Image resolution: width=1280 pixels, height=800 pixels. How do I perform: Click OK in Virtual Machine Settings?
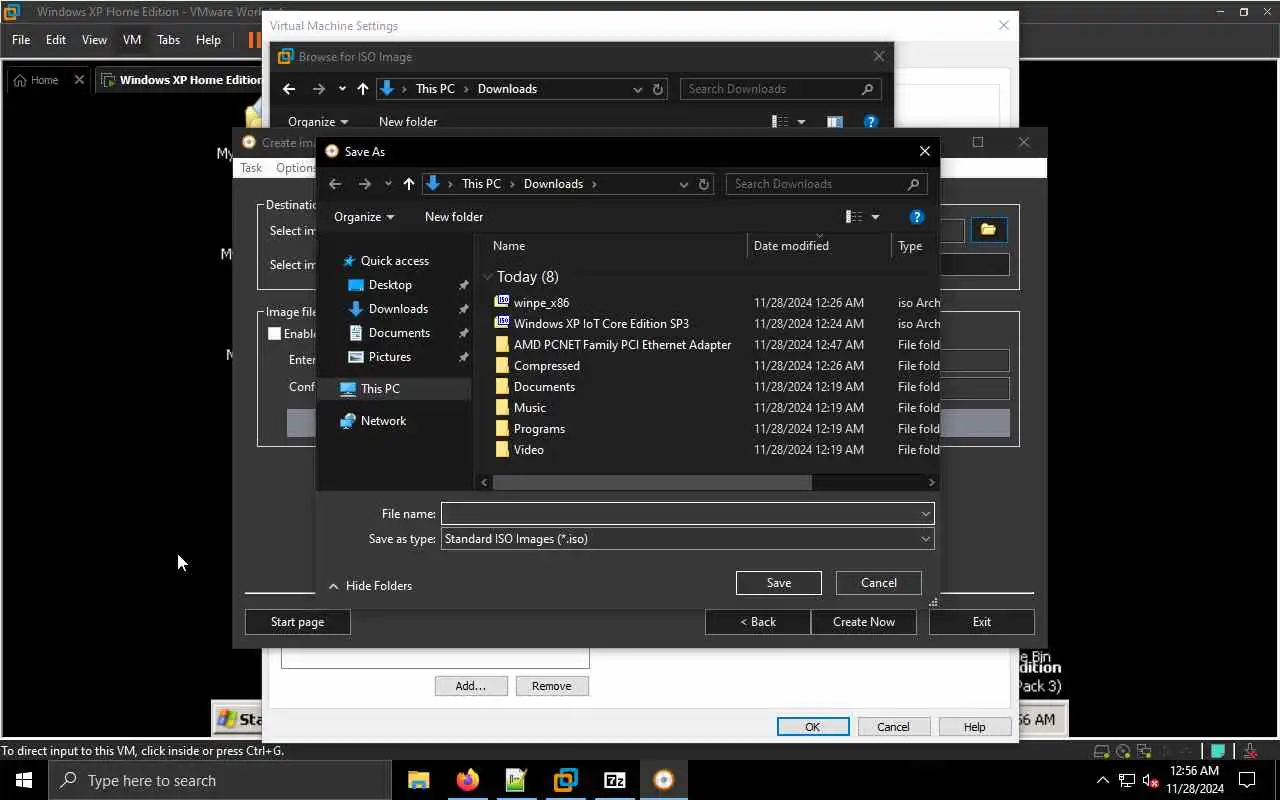coord(813,727)
